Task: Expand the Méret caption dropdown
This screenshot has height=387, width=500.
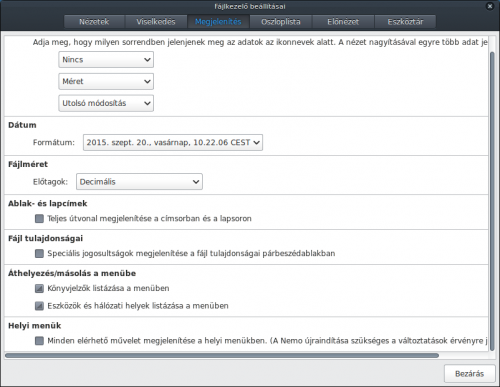Action: click(106, 81)
